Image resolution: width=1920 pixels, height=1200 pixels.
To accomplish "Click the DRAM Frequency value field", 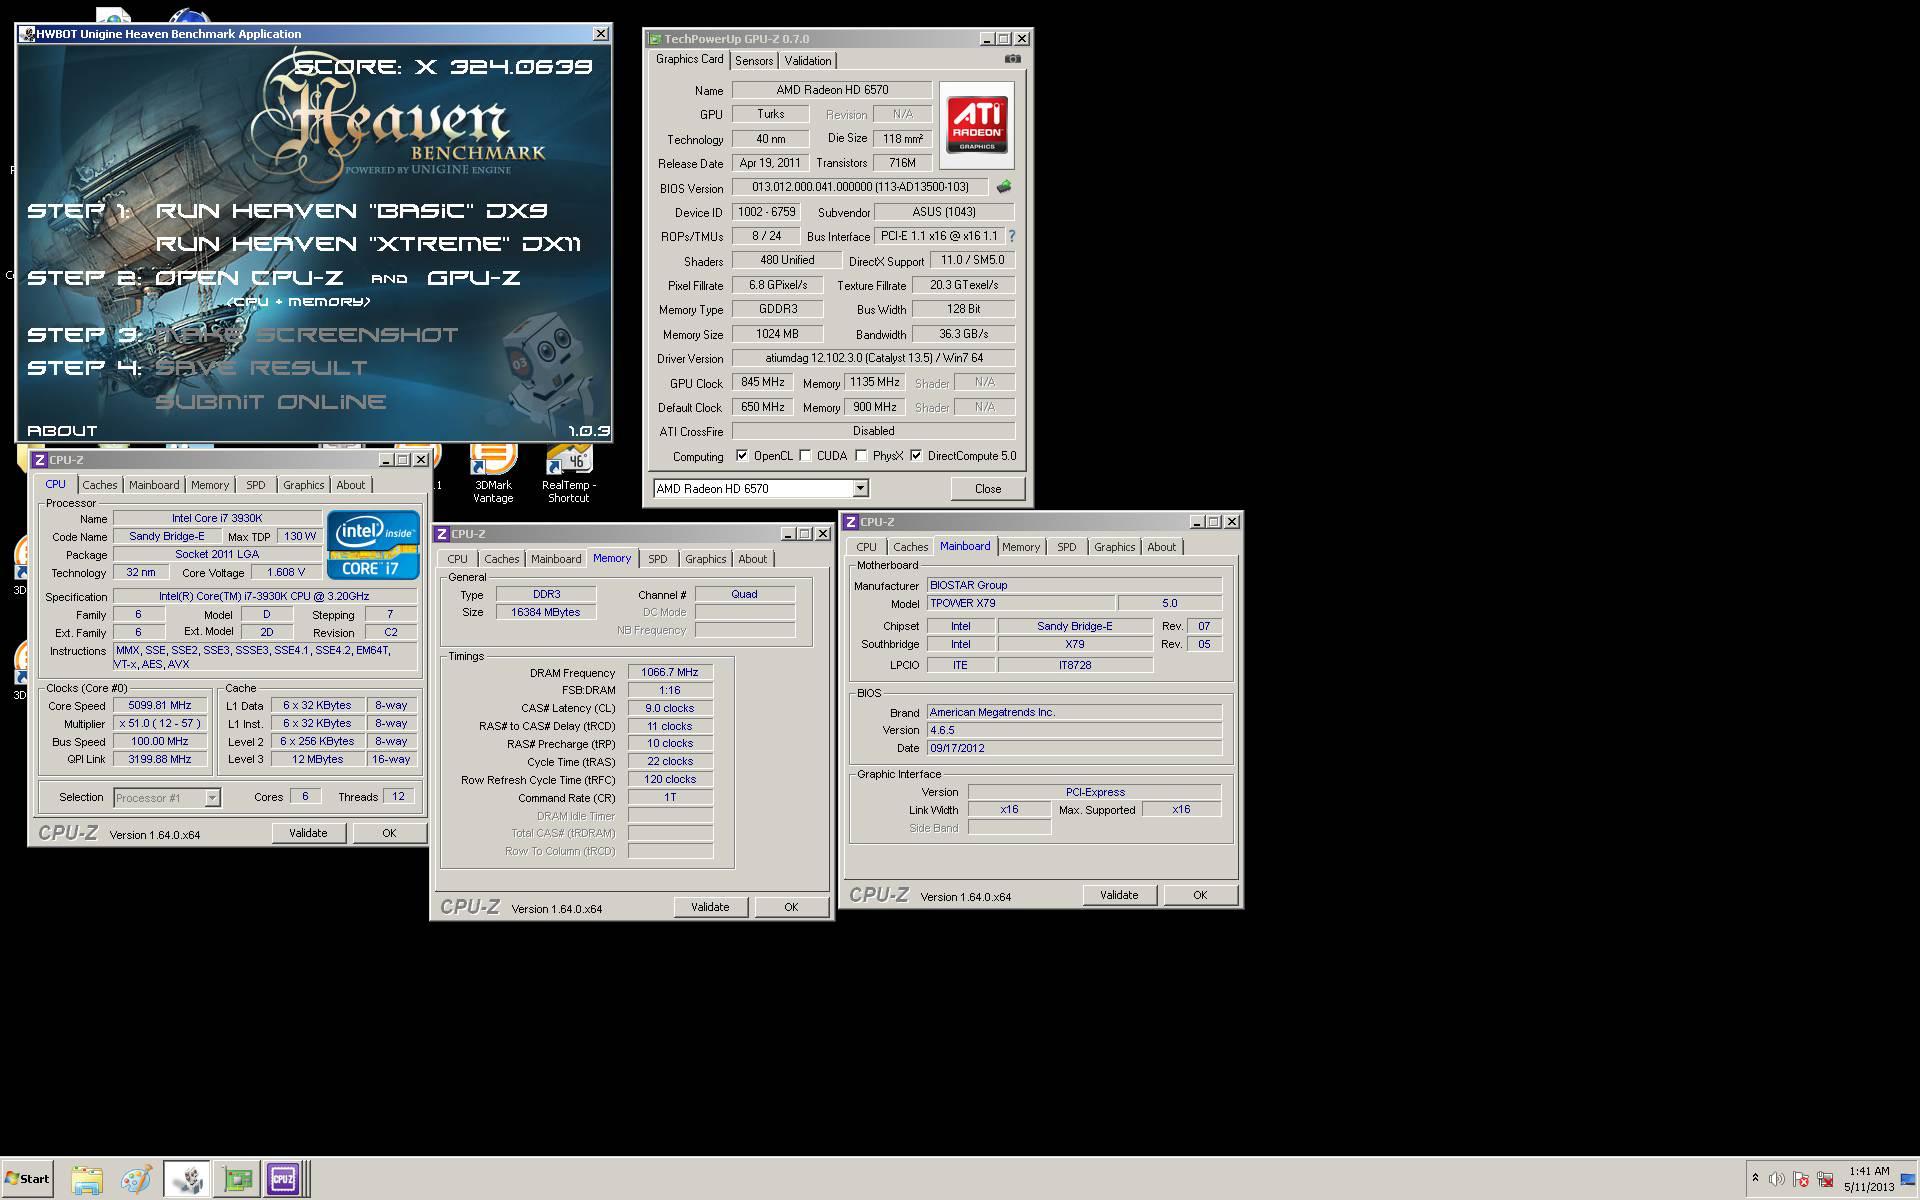I will [670, 673].
